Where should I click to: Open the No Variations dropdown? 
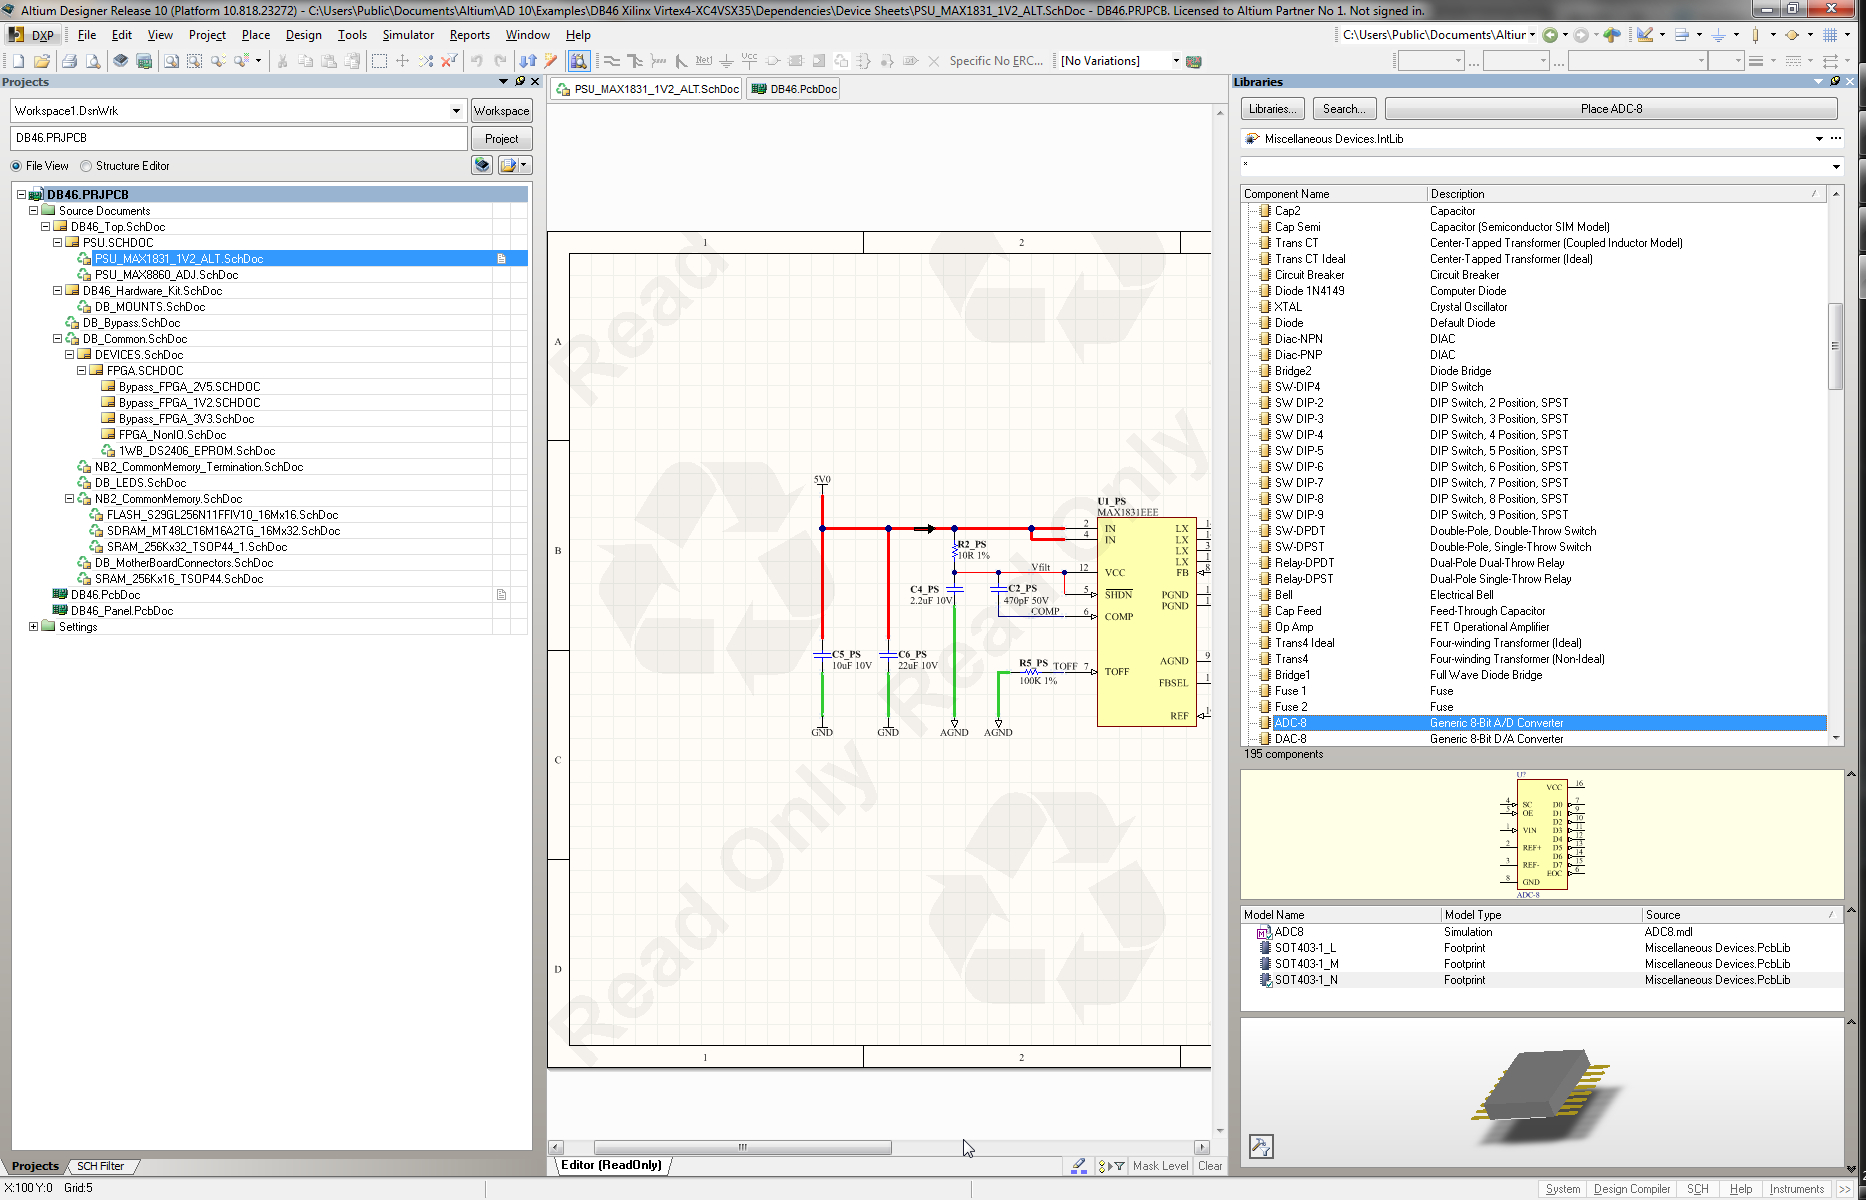tap(1176, 61)
